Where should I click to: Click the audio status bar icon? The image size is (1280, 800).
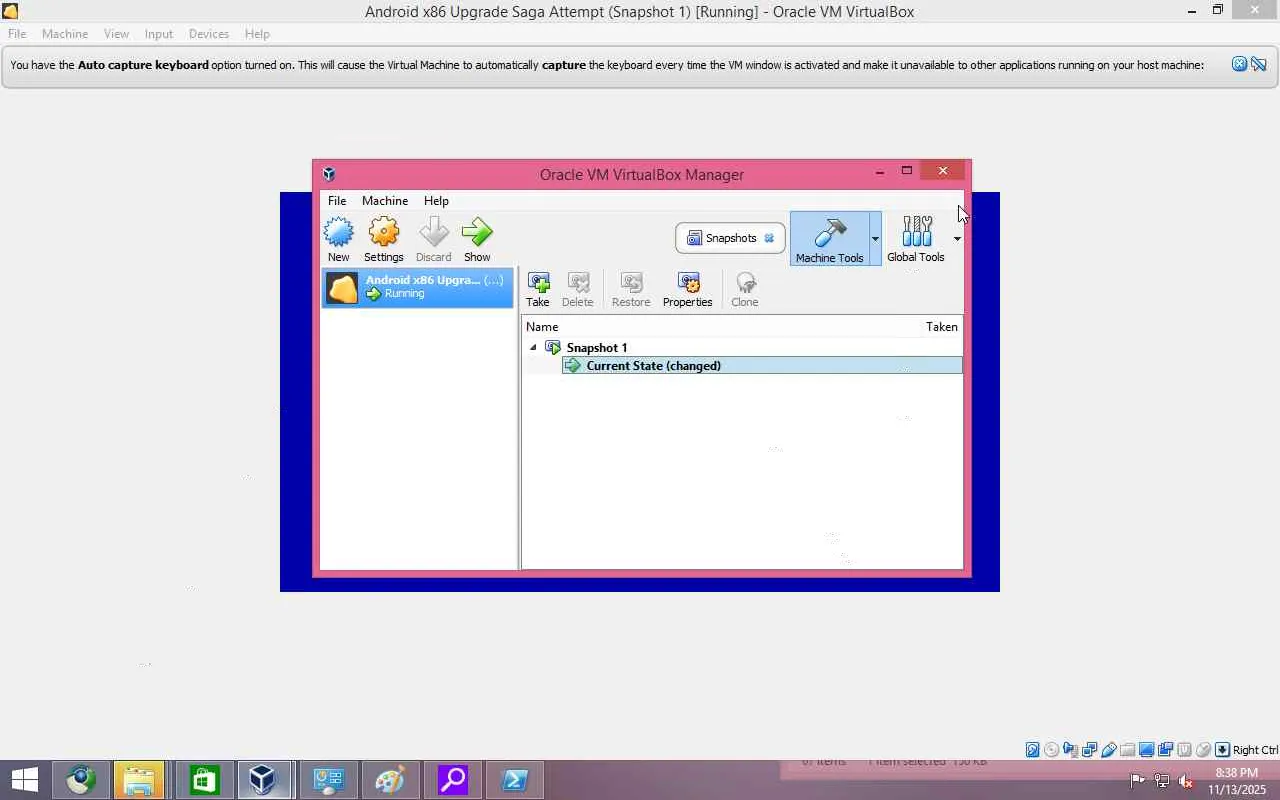1071,750
